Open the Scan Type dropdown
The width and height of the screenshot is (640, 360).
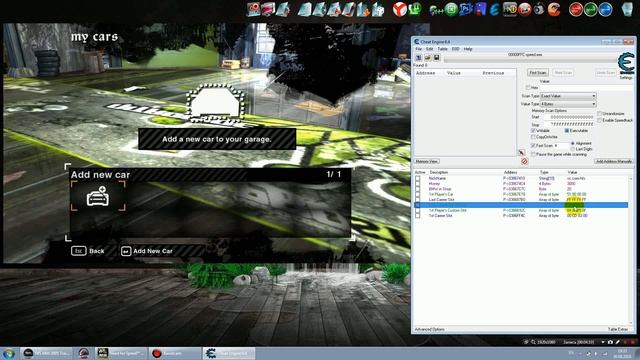click(x=568, y=96)
